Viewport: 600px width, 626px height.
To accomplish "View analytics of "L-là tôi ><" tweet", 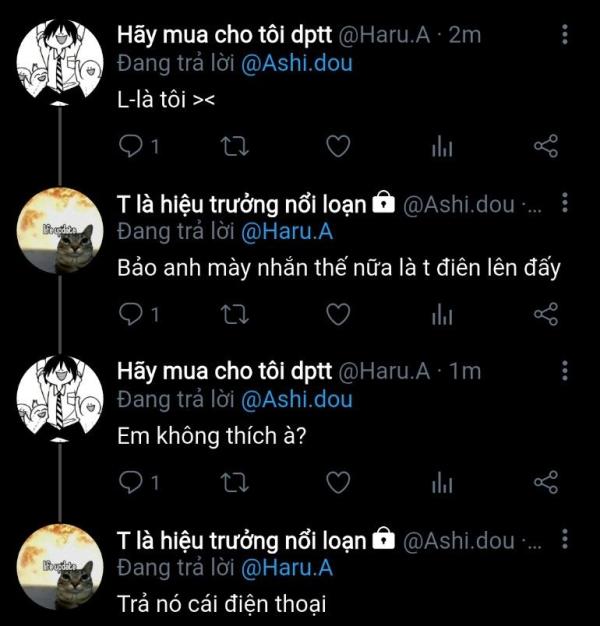I will (442, 146).
